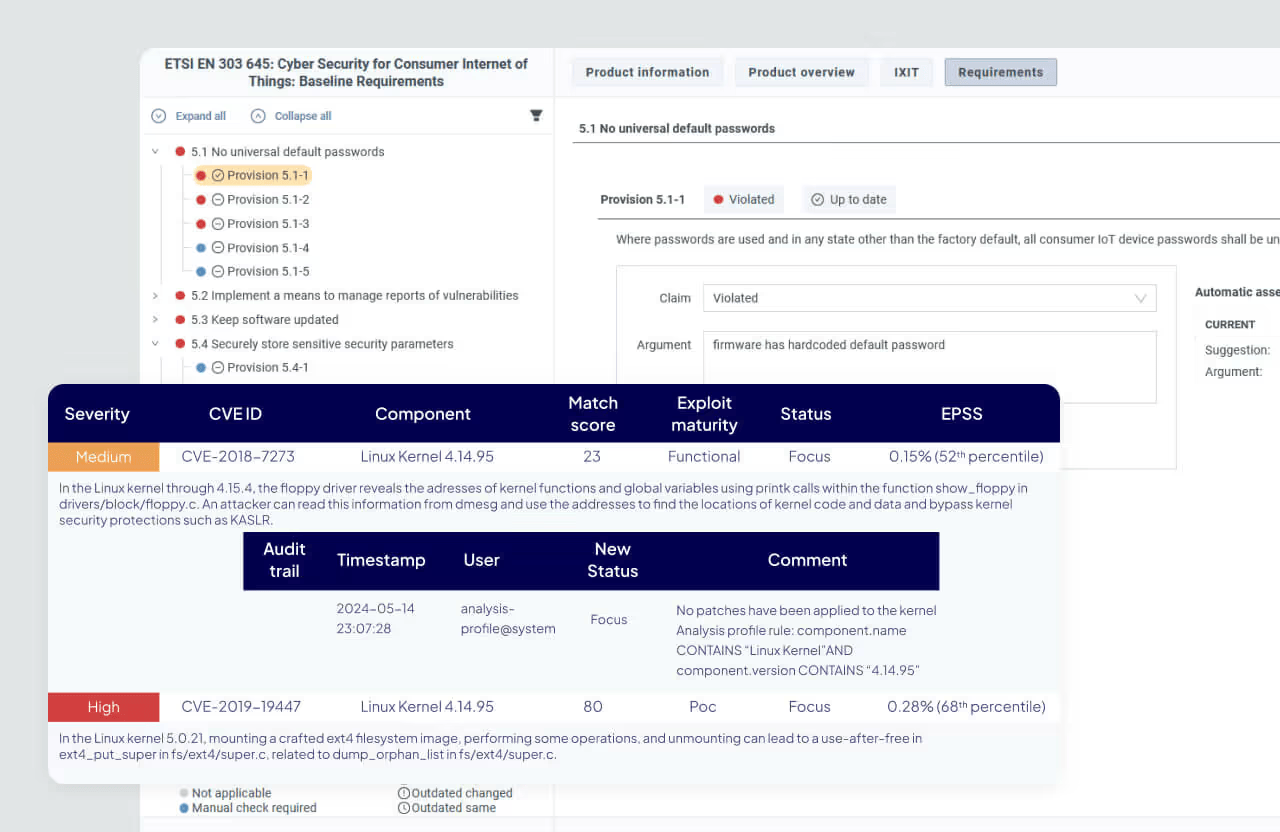Collapse section 5.1 No universal default passwords

tap(155, 152)
